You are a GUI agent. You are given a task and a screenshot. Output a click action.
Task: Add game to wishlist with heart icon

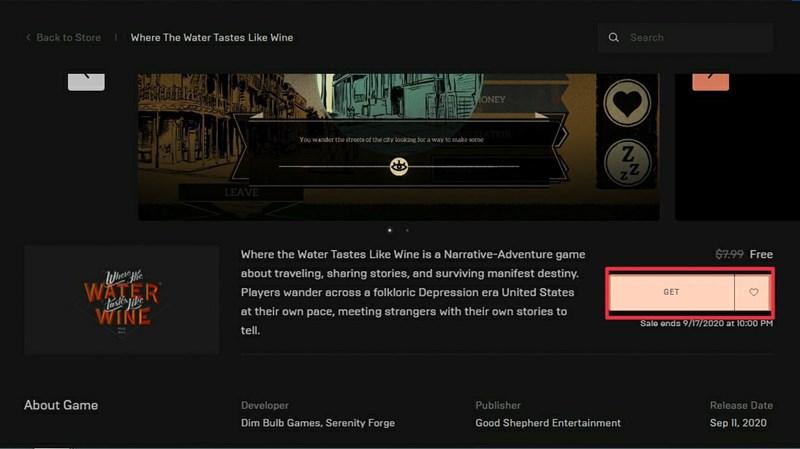click(754, 292)
